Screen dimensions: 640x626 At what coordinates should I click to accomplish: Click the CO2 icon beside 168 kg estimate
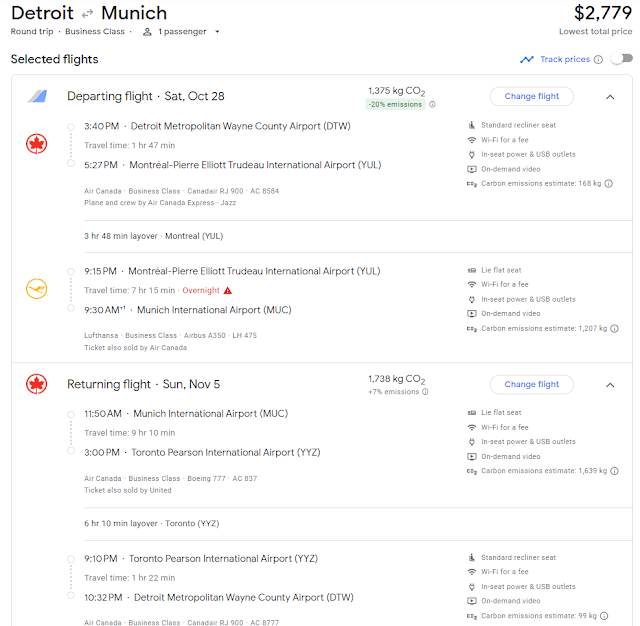(471, 184)
